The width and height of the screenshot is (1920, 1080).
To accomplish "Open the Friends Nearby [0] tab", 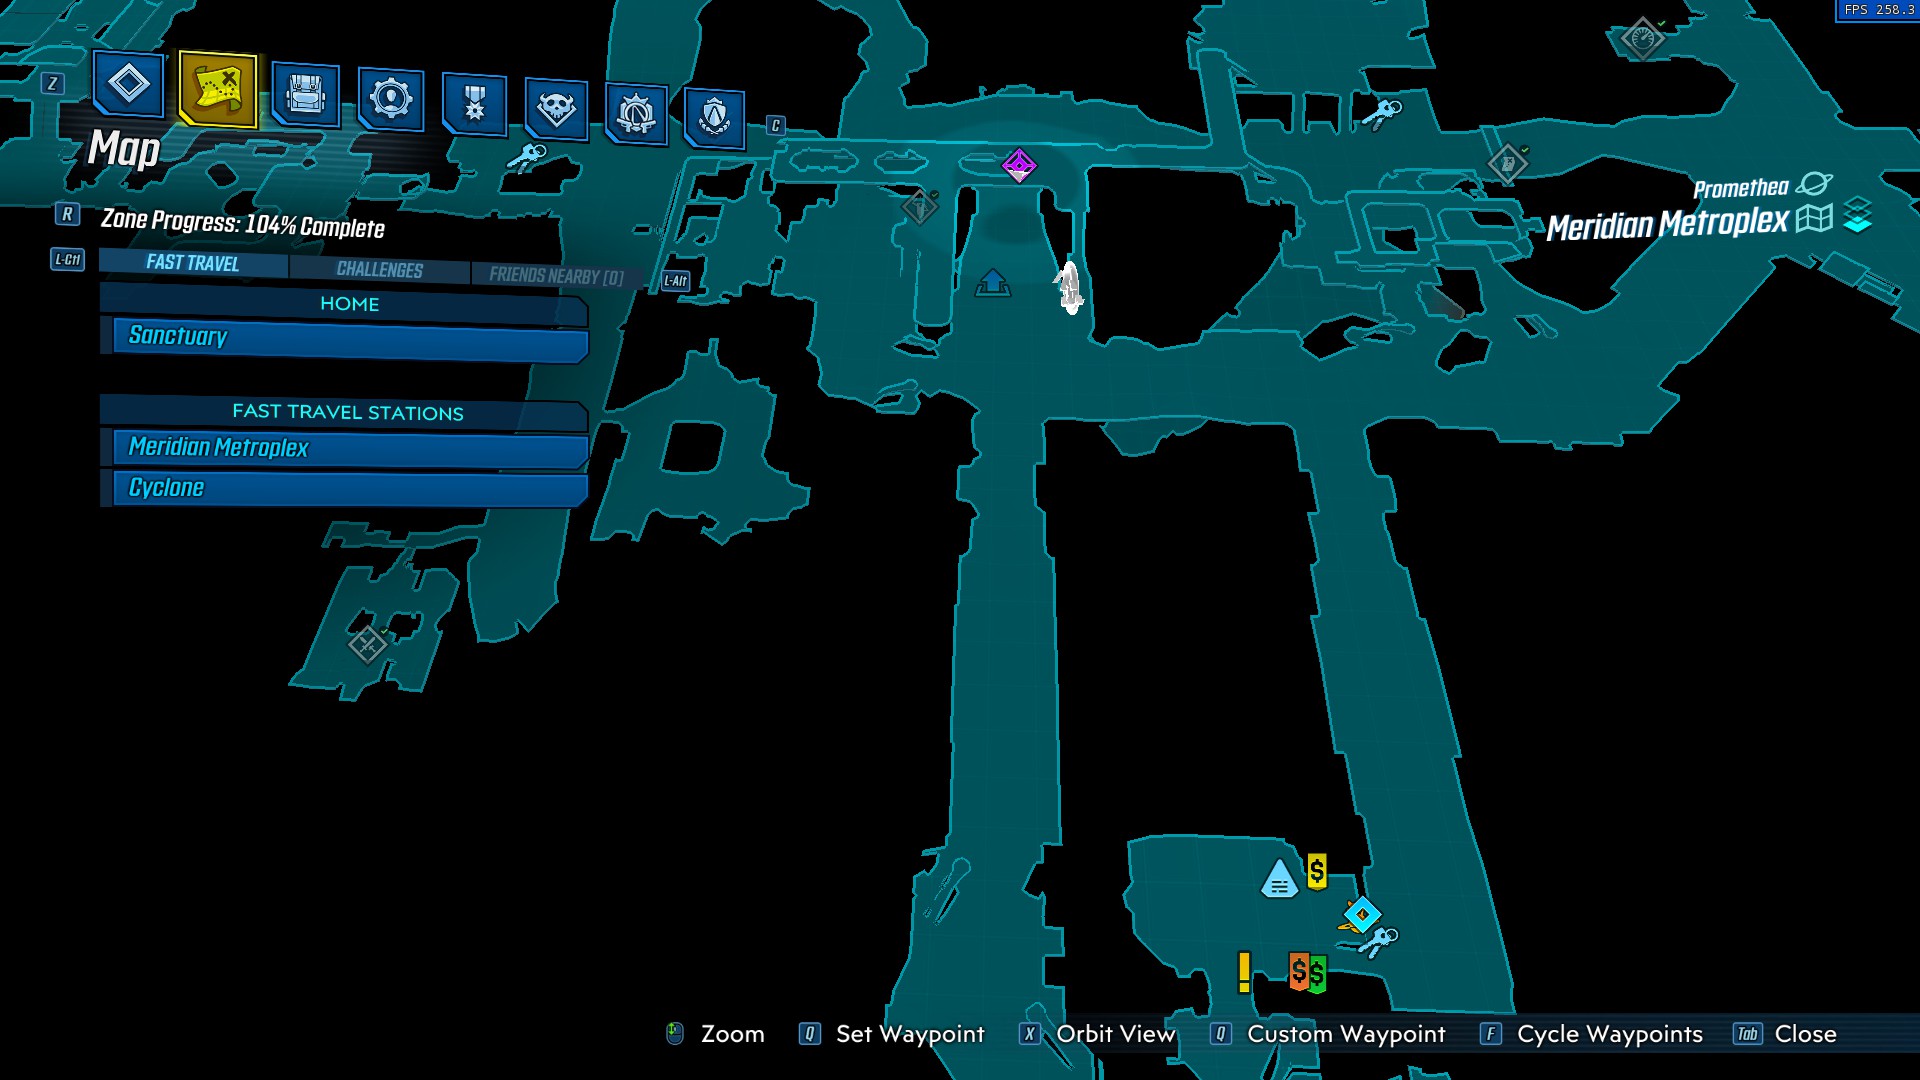I will pos(556,276).
